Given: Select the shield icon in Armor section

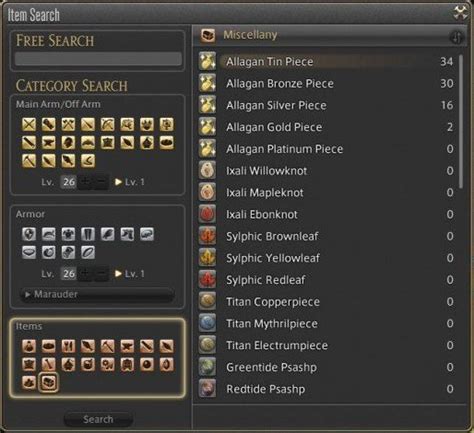Looking at the screenshot, I should 29,234.
